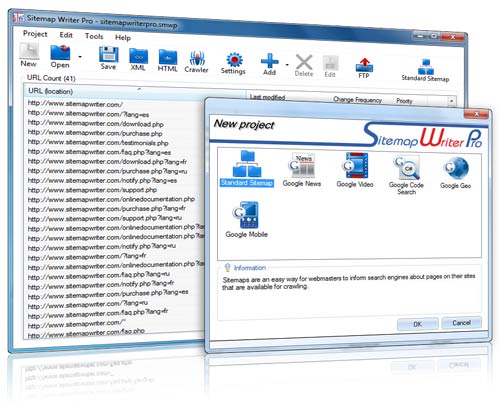500x411 pixels.
Task: Select the URL row ending /support.php
Action: [x=92, y=190]
